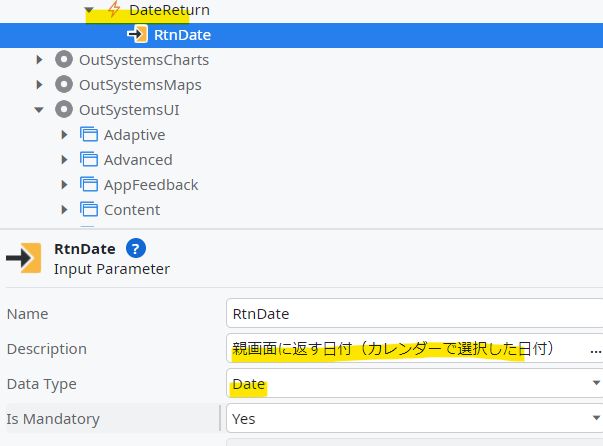
Task: Click the Description property label
Action: [47, 349]
